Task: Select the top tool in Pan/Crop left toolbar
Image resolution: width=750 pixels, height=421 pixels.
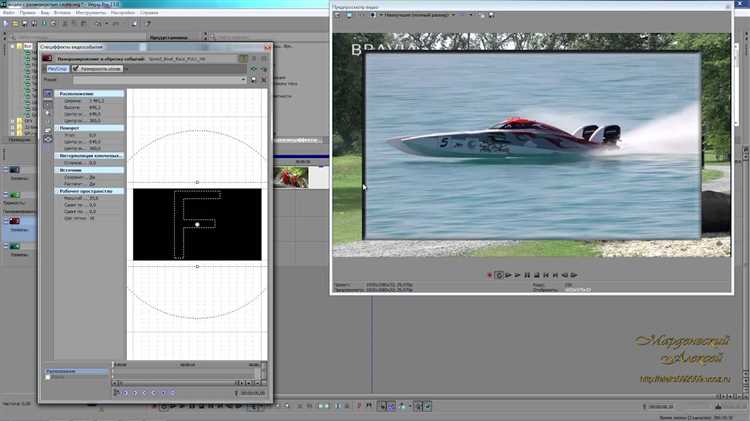Action: pyautogui.click(x=48, y=93)
